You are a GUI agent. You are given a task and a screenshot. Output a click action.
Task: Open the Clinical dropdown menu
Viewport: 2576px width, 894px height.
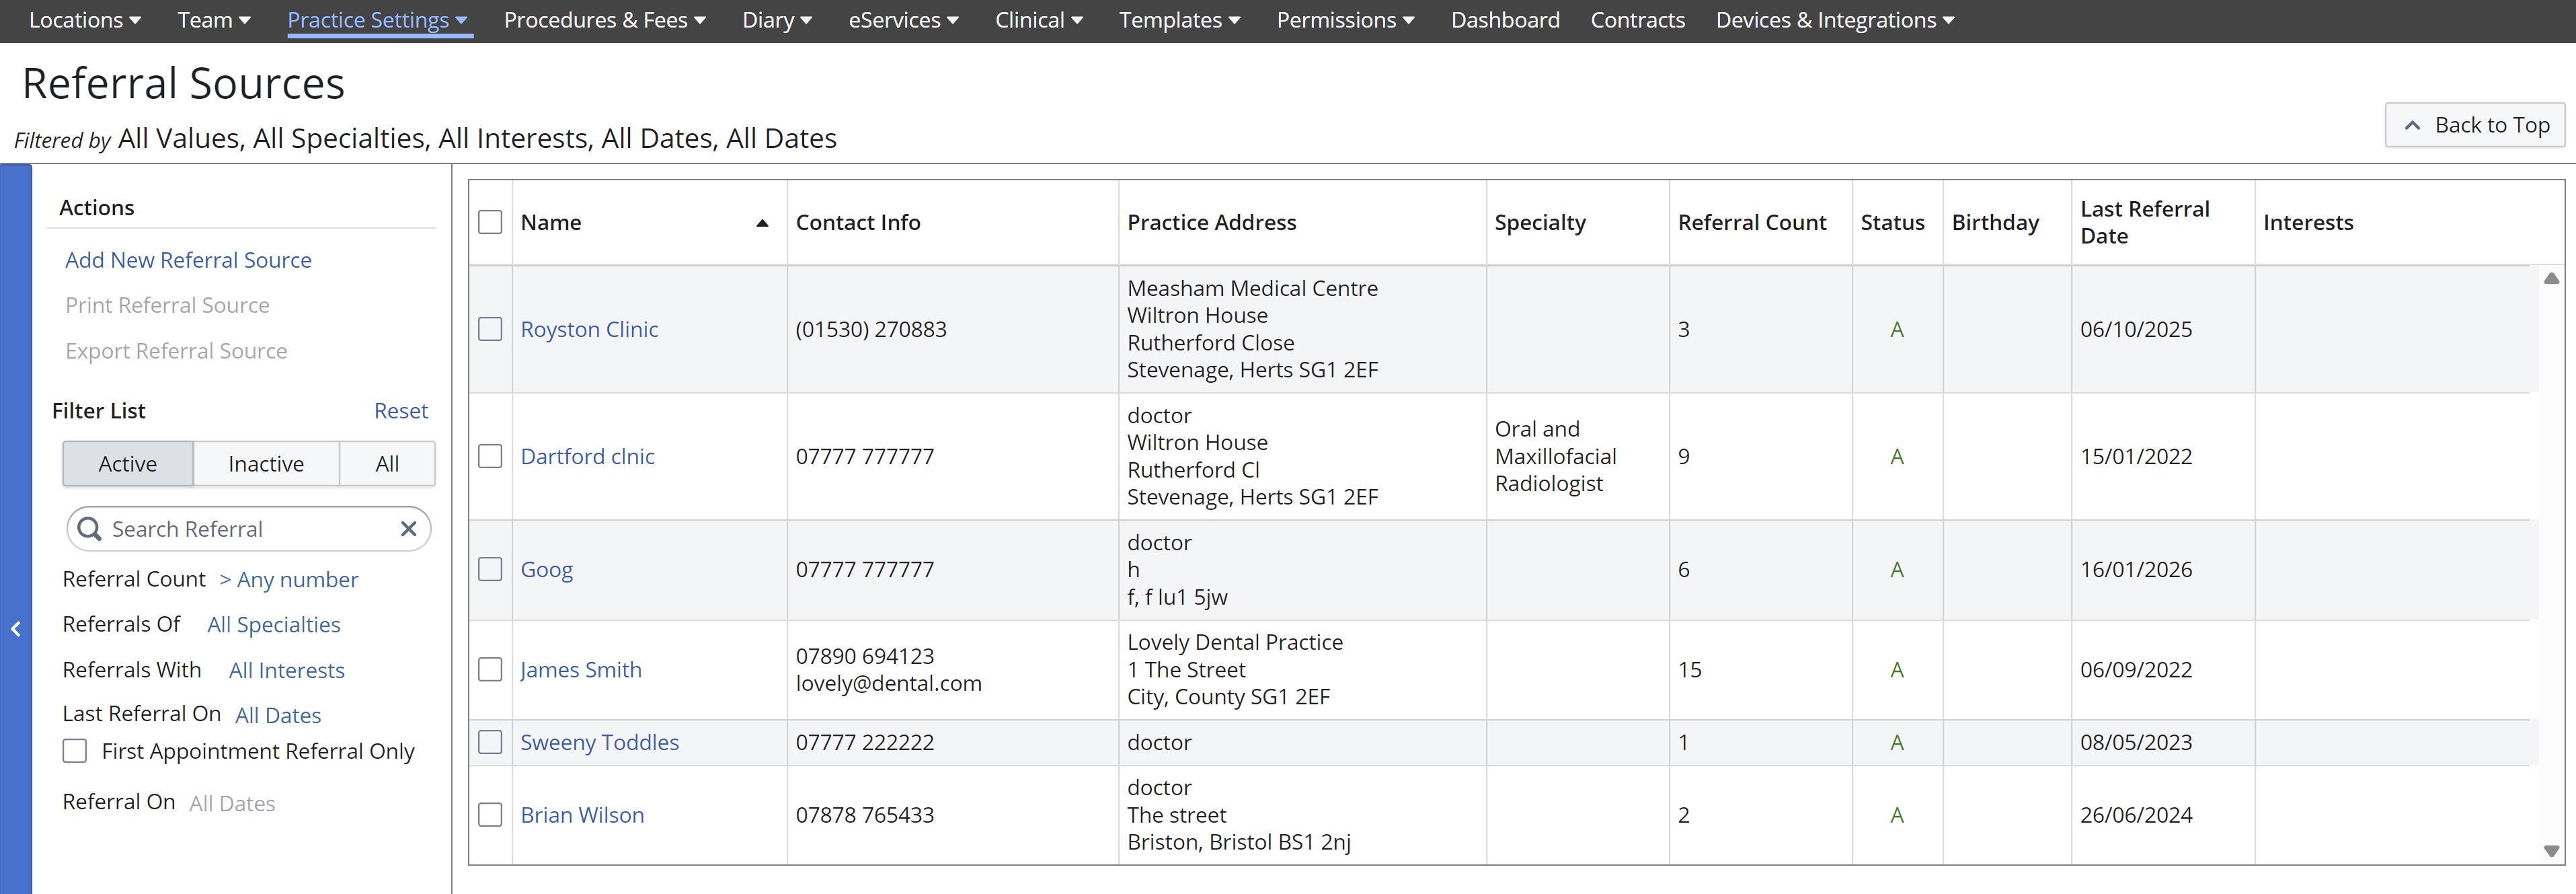point(1039,20)
